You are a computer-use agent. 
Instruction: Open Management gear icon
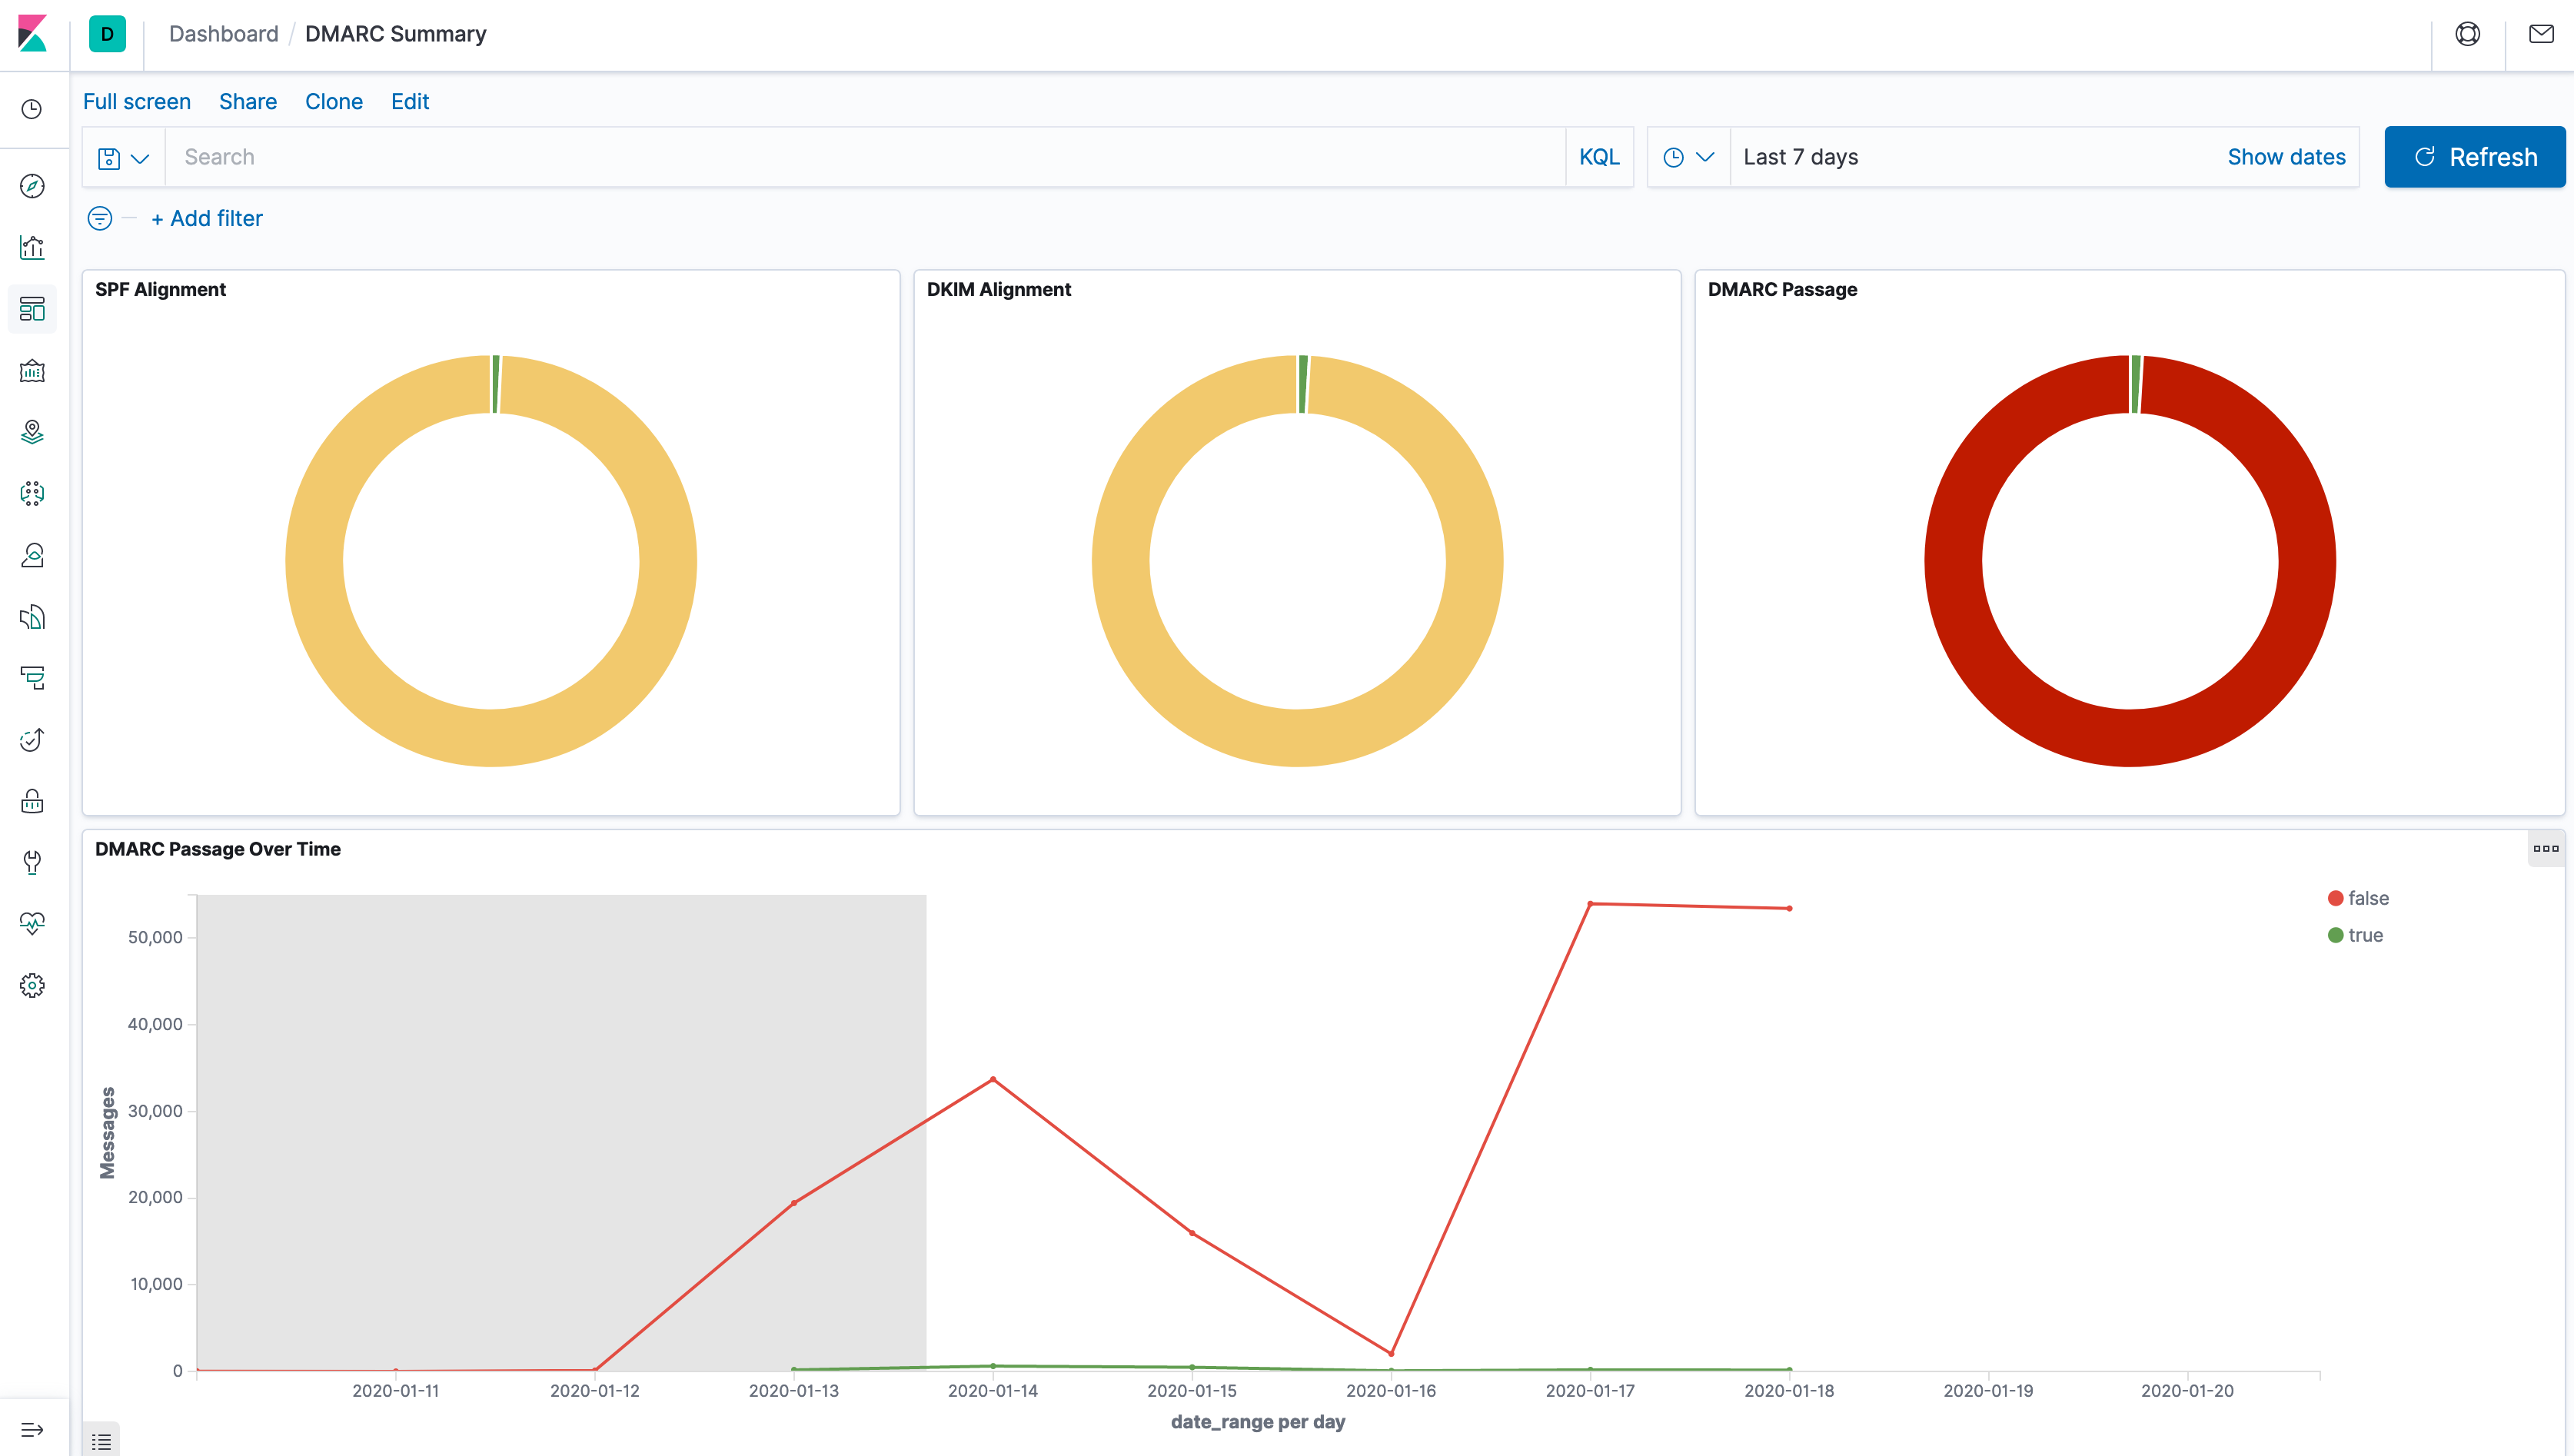32,985
